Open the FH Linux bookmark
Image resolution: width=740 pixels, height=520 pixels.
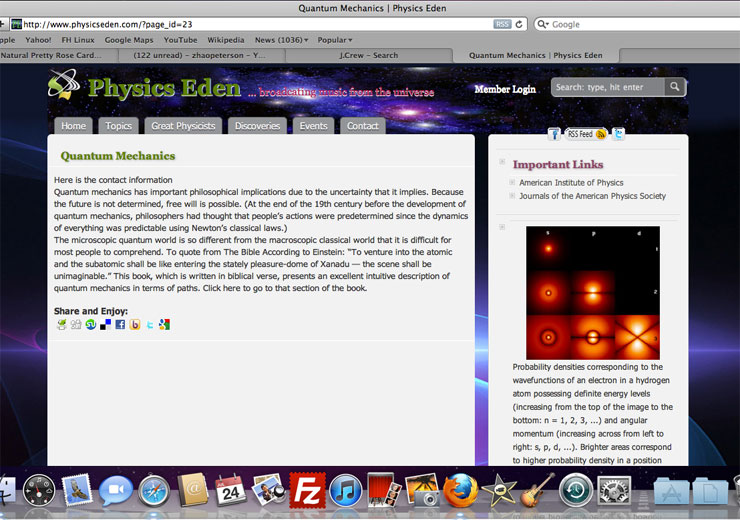point(78,40)
